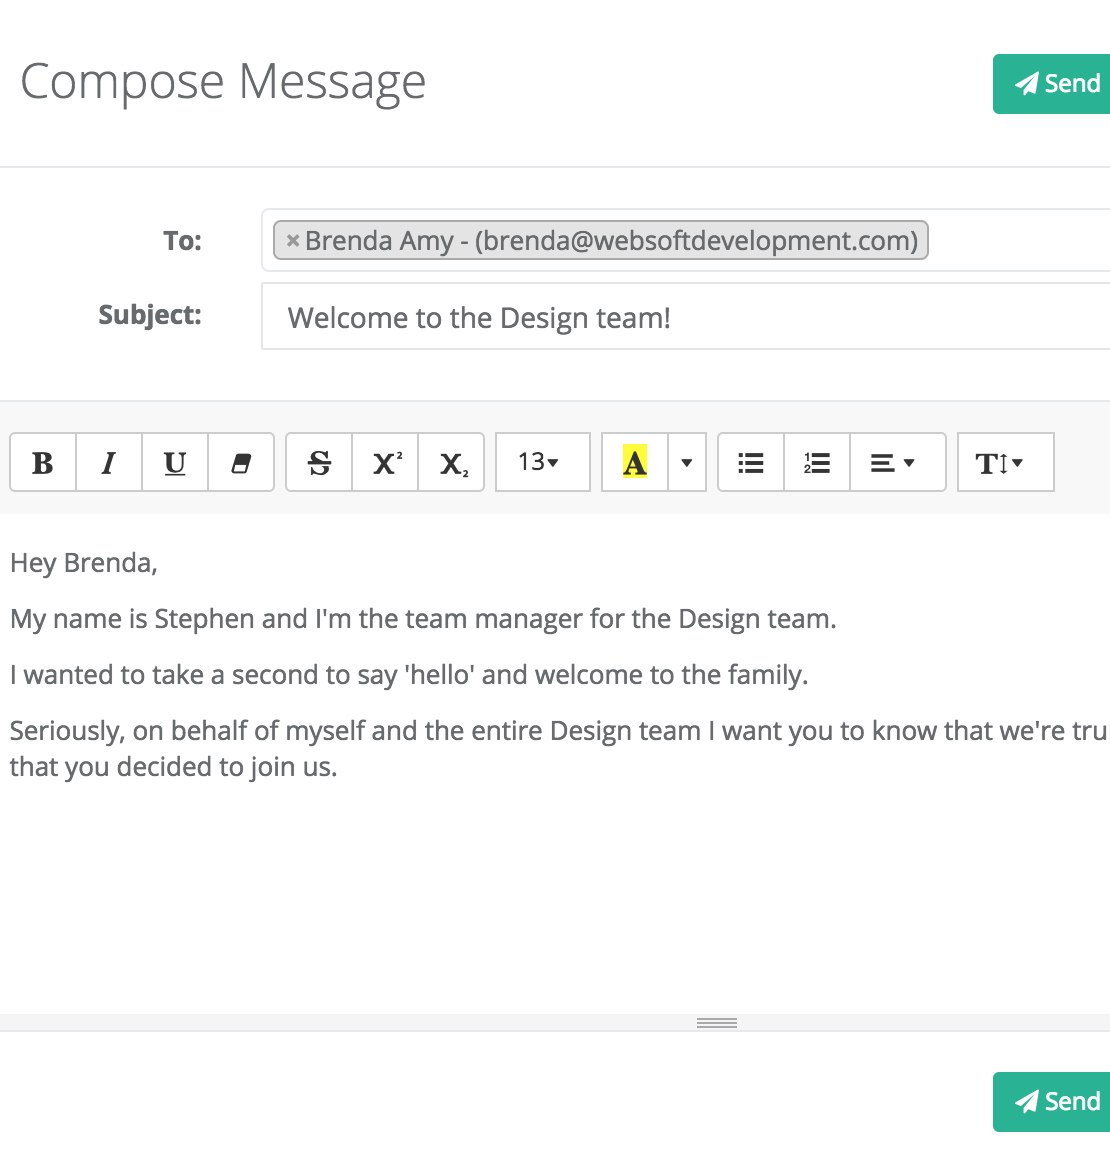
Task: Apply the yellow highlight color A
Action: point(635,463)
